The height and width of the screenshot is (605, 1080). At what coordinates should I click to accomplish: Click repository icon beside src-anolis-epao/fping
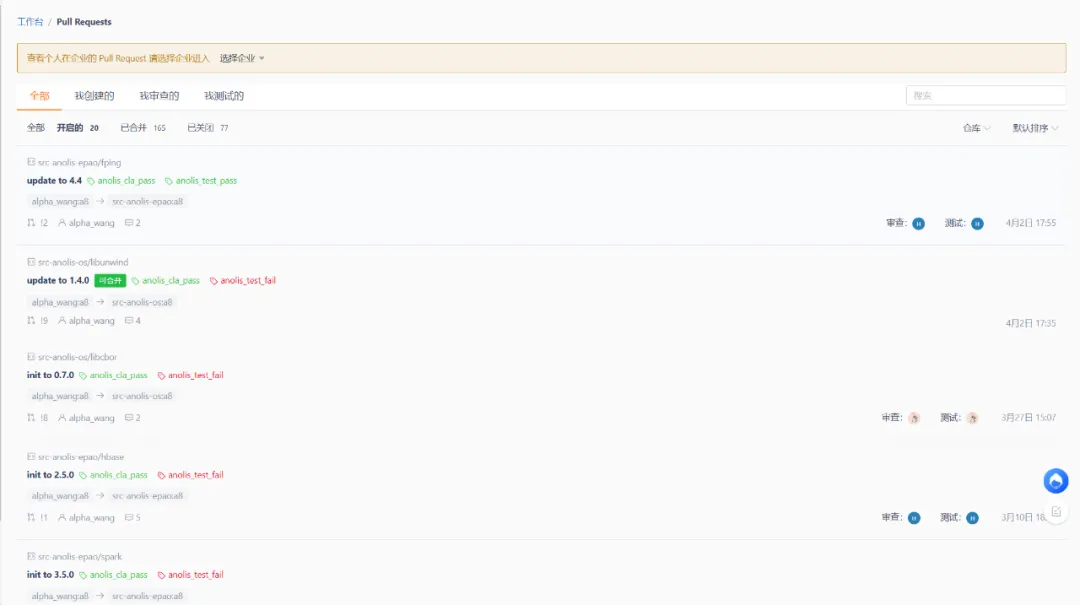31,162
